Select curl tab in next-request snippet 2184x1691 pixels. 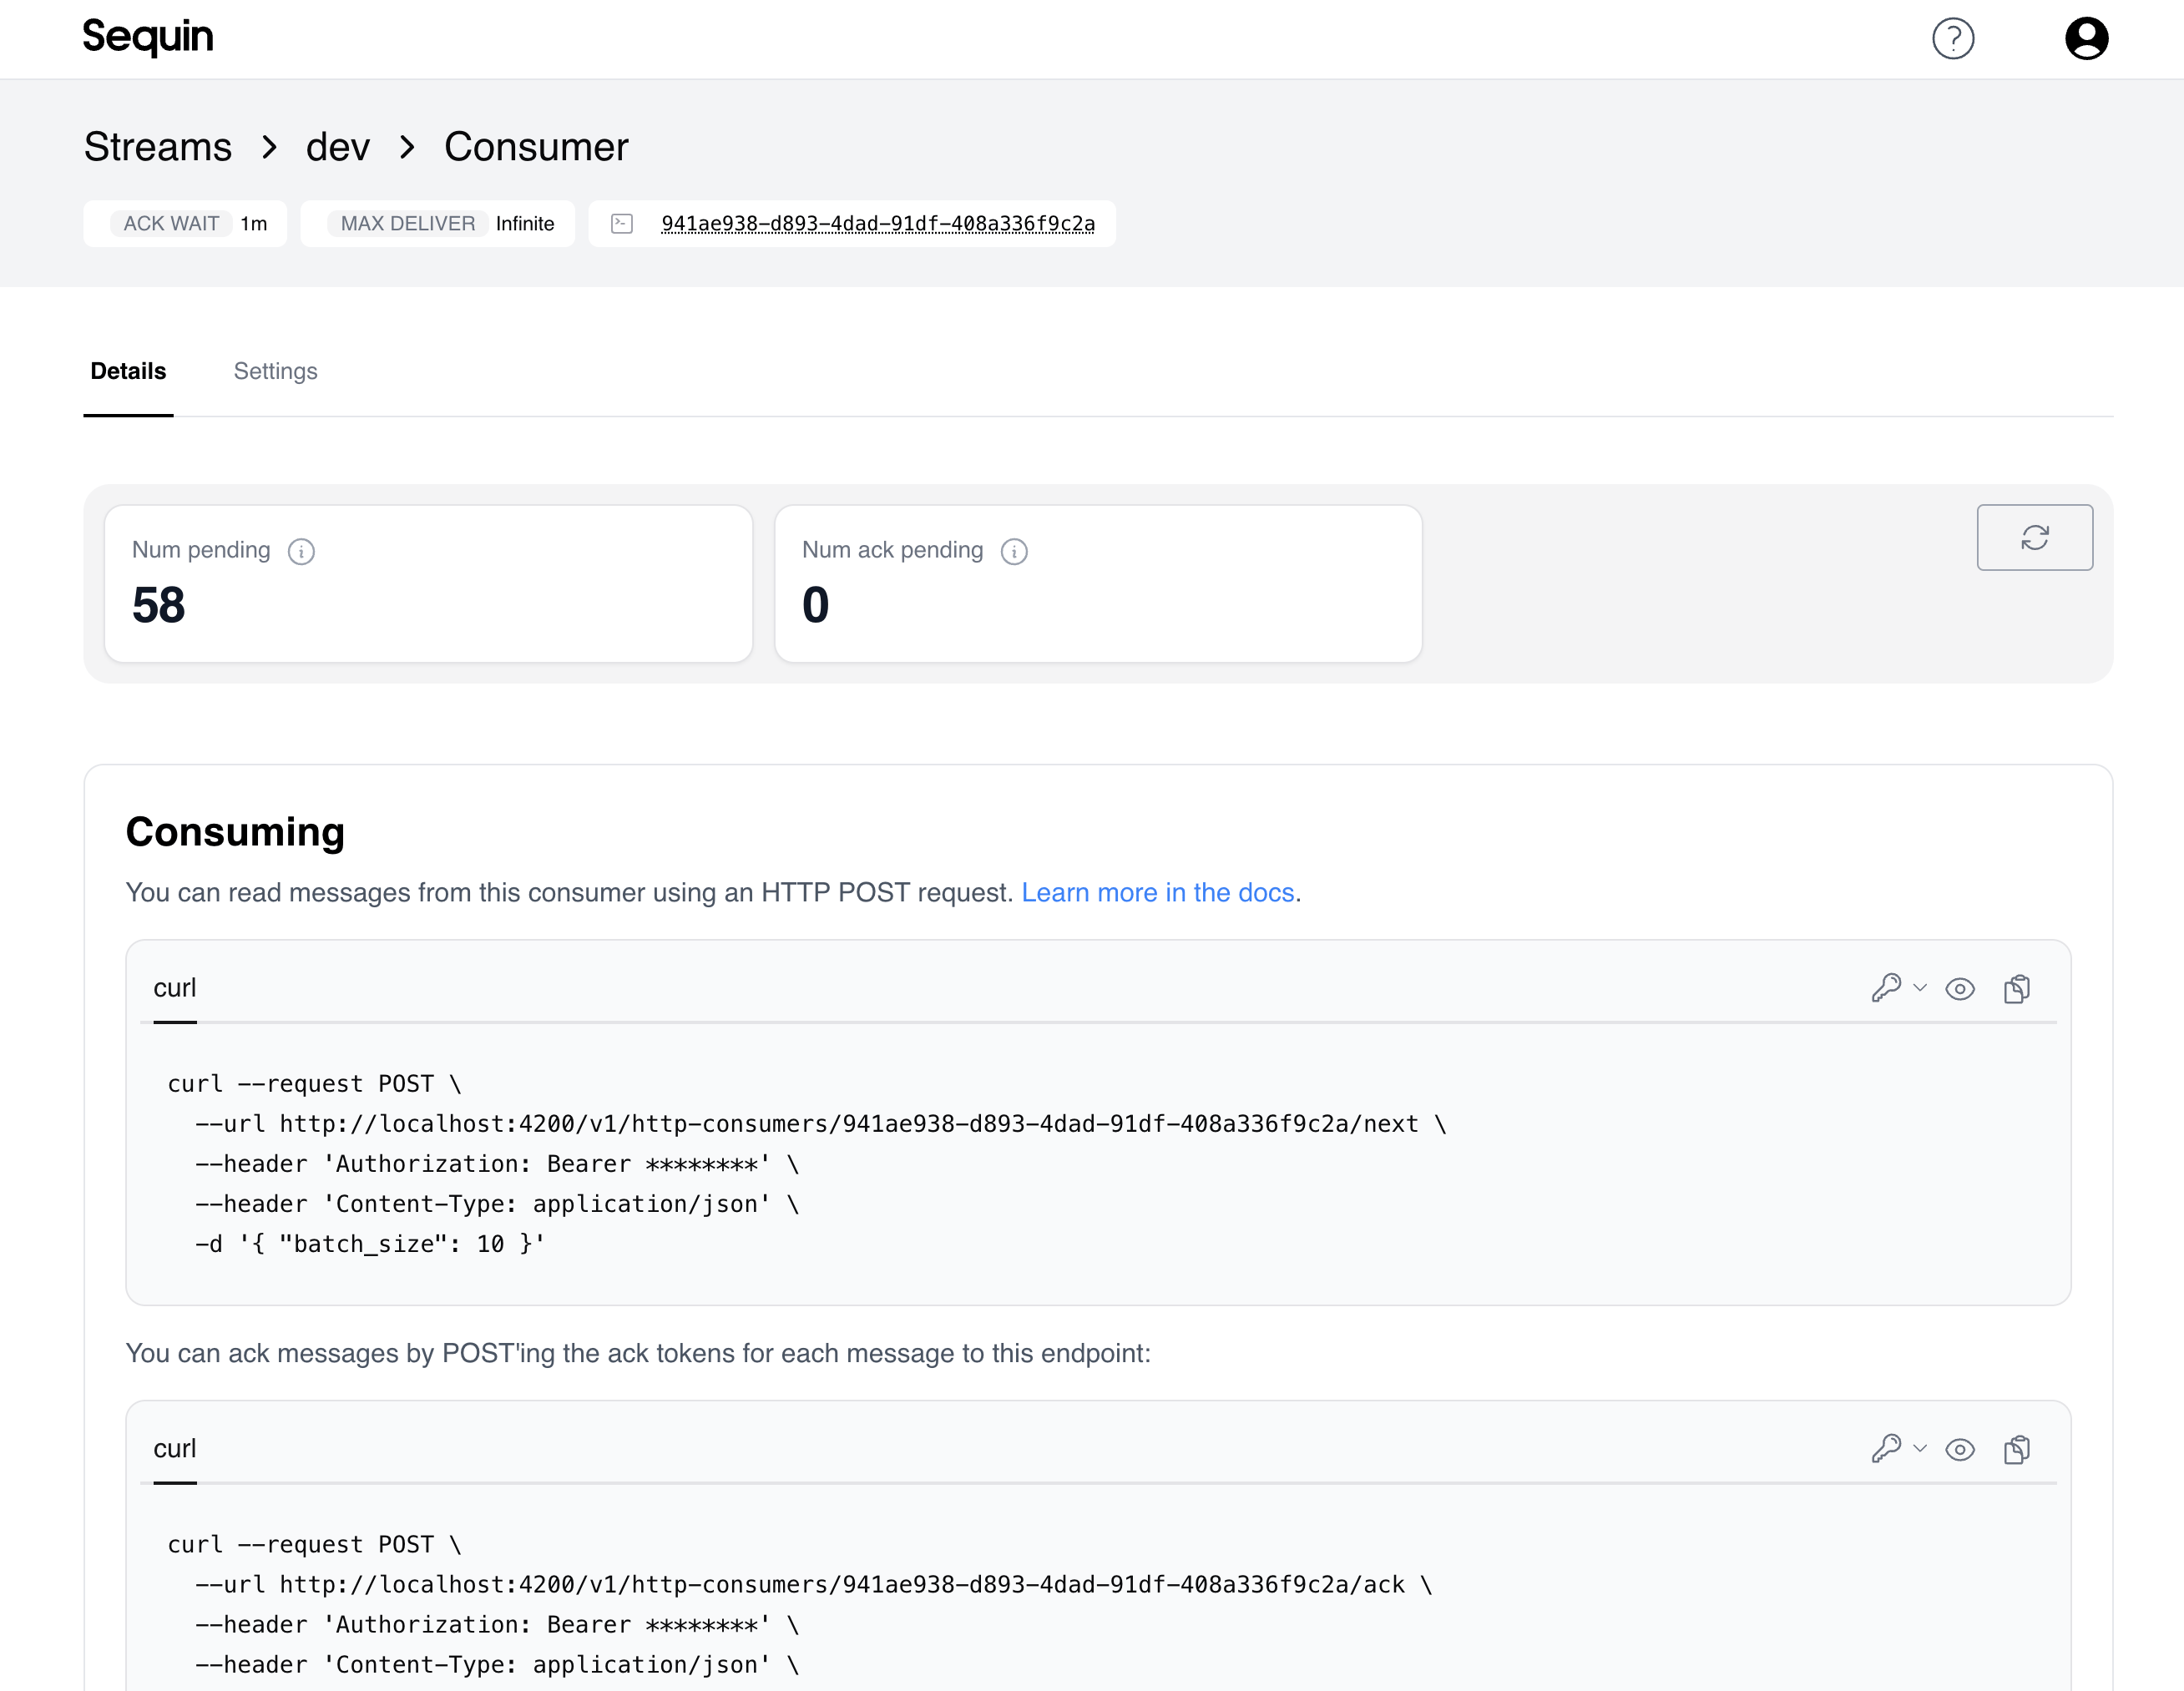tap(174, 988)
